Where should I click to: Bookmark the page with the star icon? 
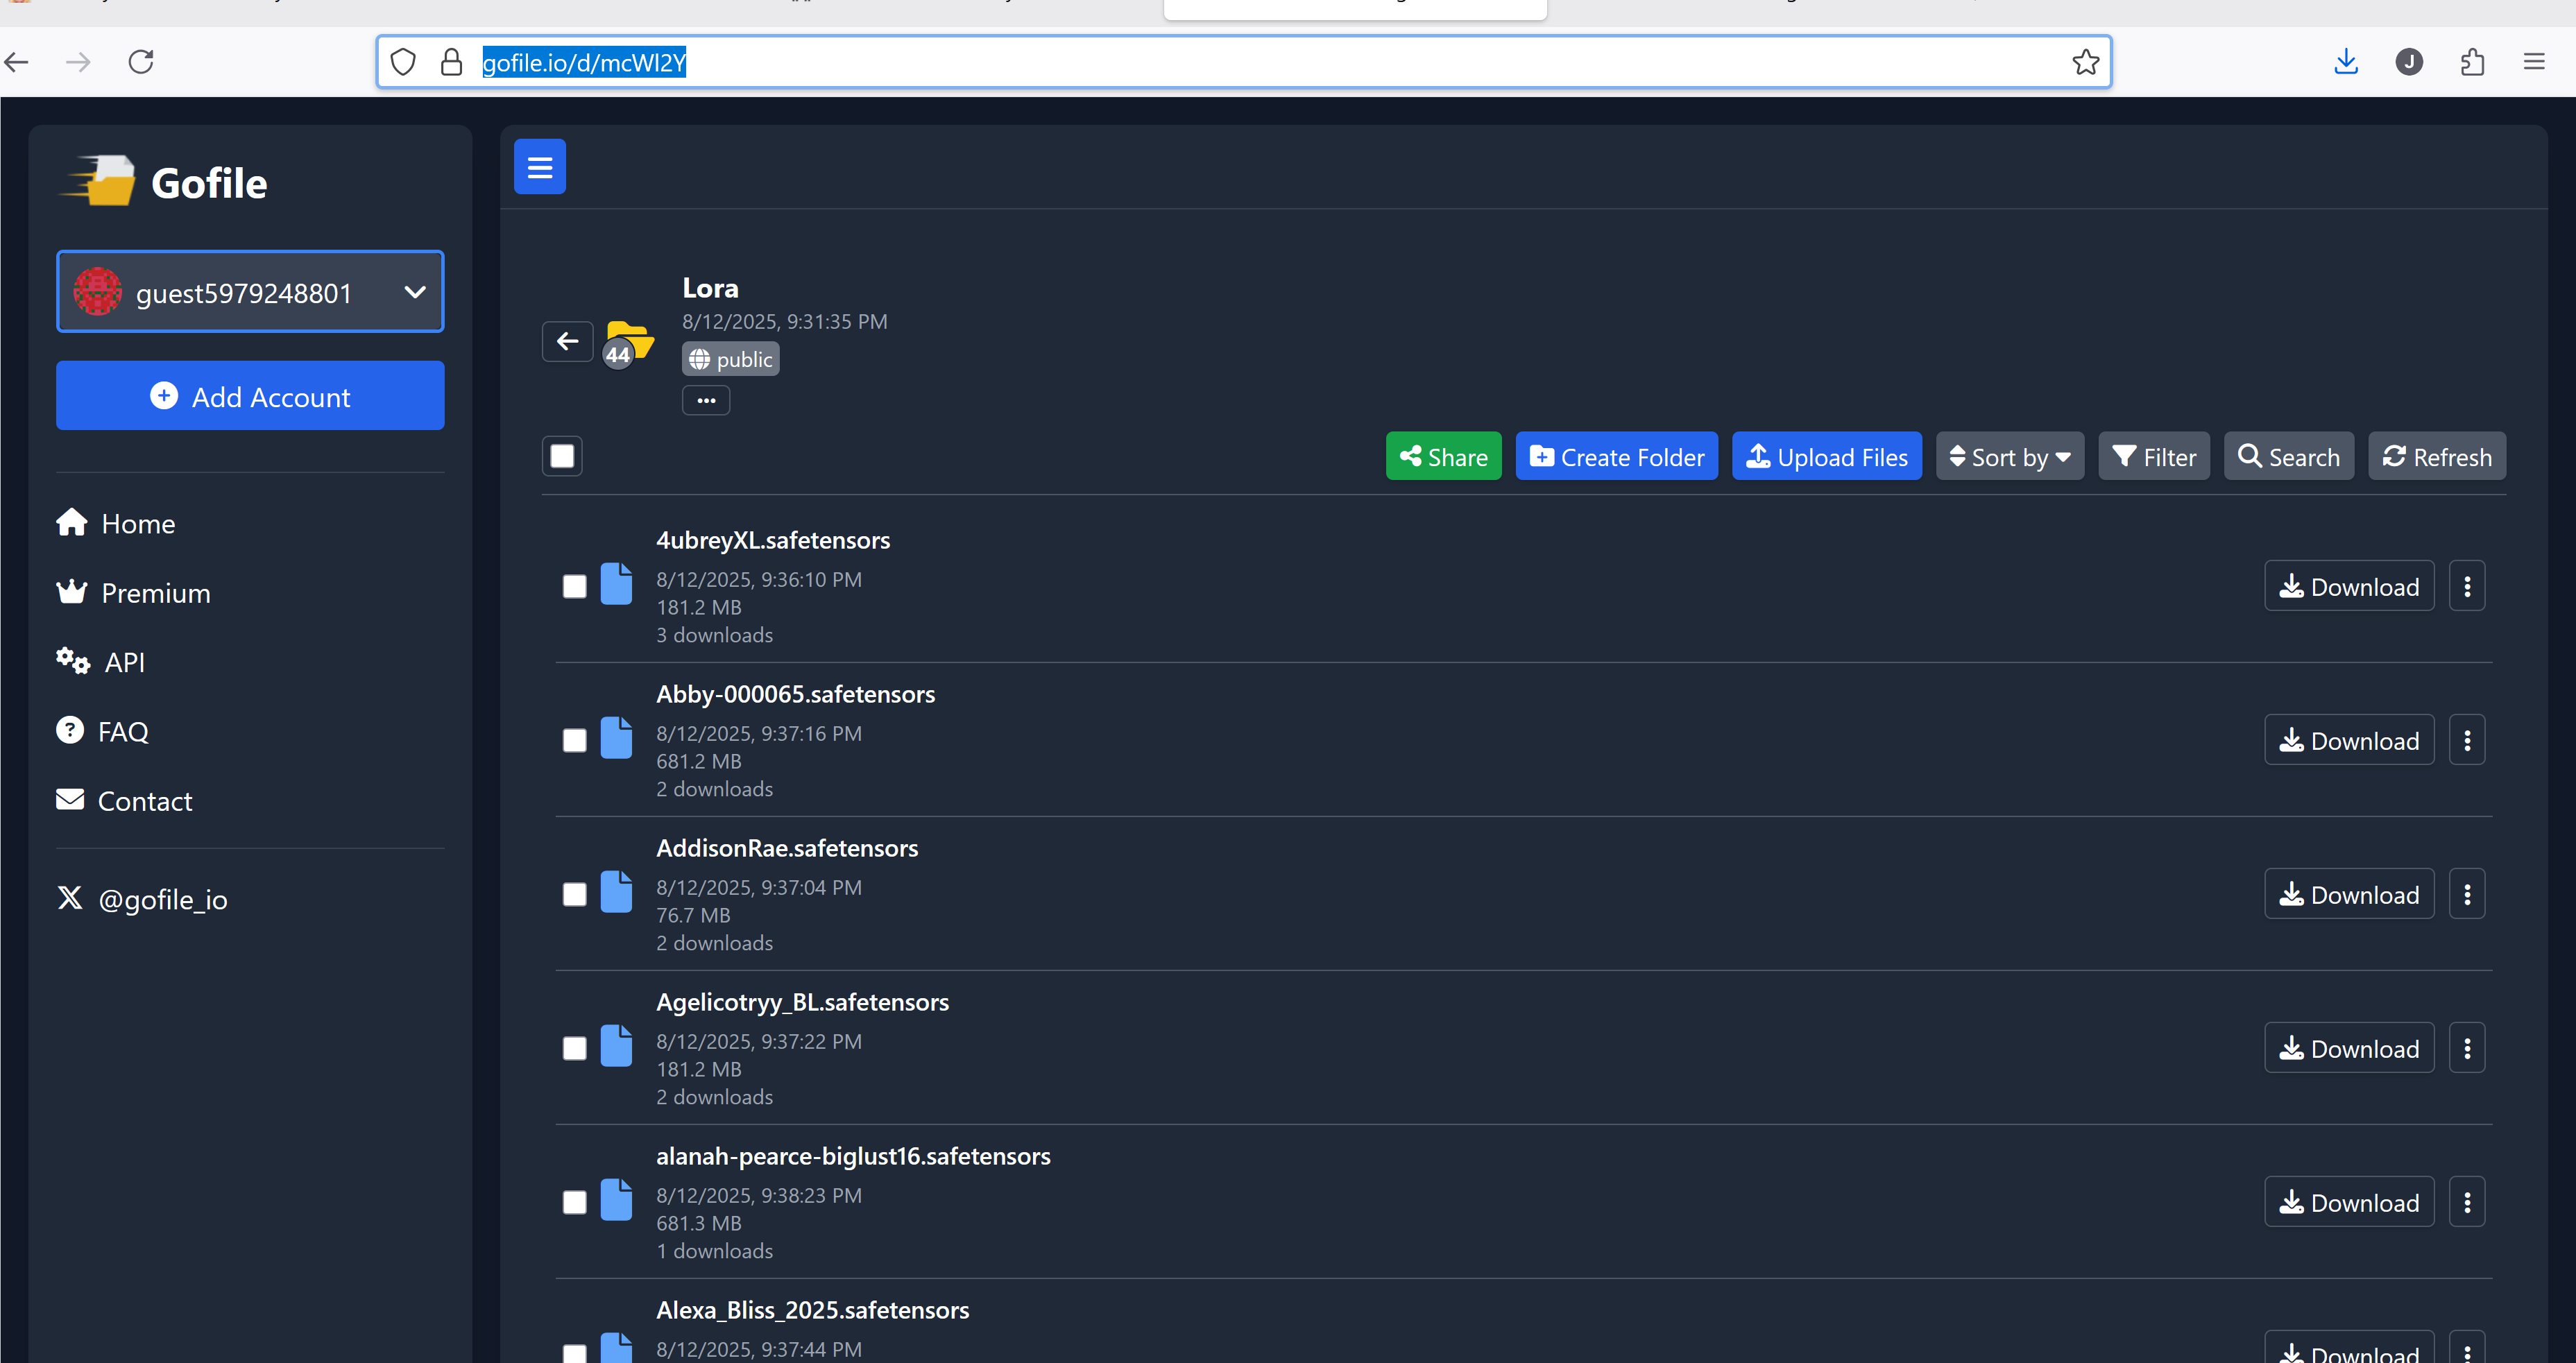click(2085, 62)
